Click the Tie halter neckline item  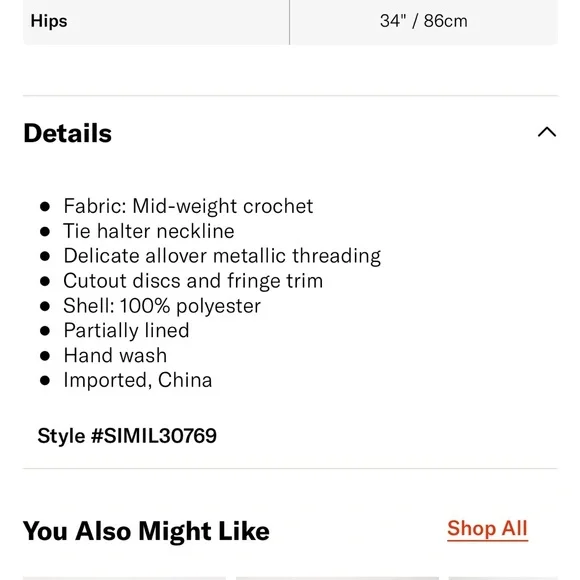149,231
